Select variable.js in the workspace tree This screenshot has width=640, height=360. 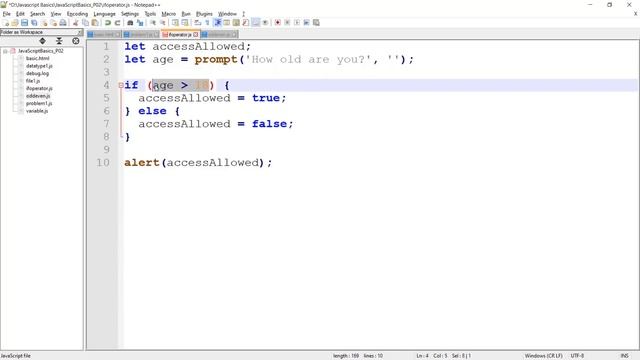(x=37, y=111)
